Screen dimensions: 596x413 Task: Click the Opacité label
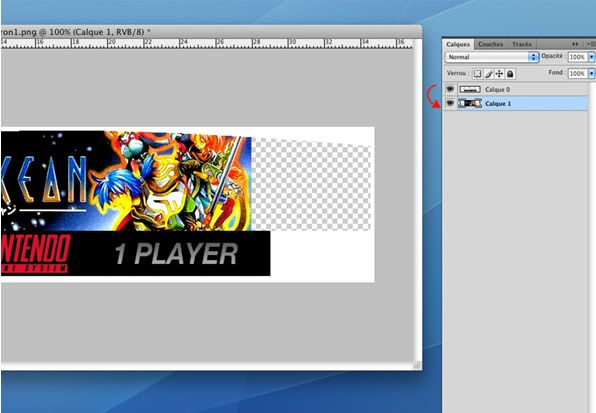point(552,56)
